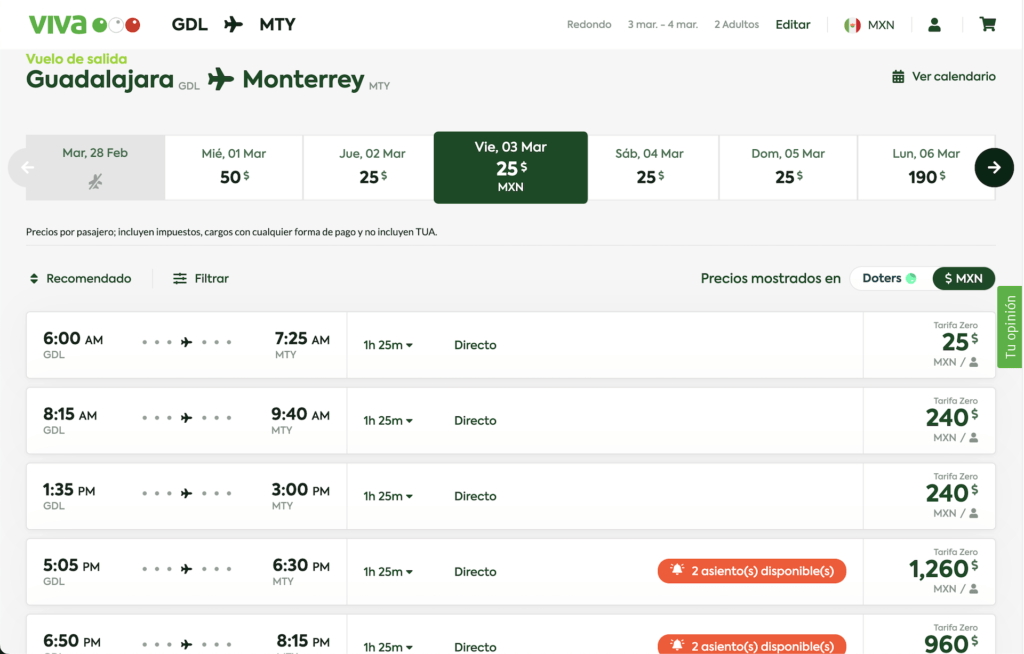Click the plane icon on the 6:00 AM flight row
Screen dimensions: 1024x654
[x=187, y=342]
